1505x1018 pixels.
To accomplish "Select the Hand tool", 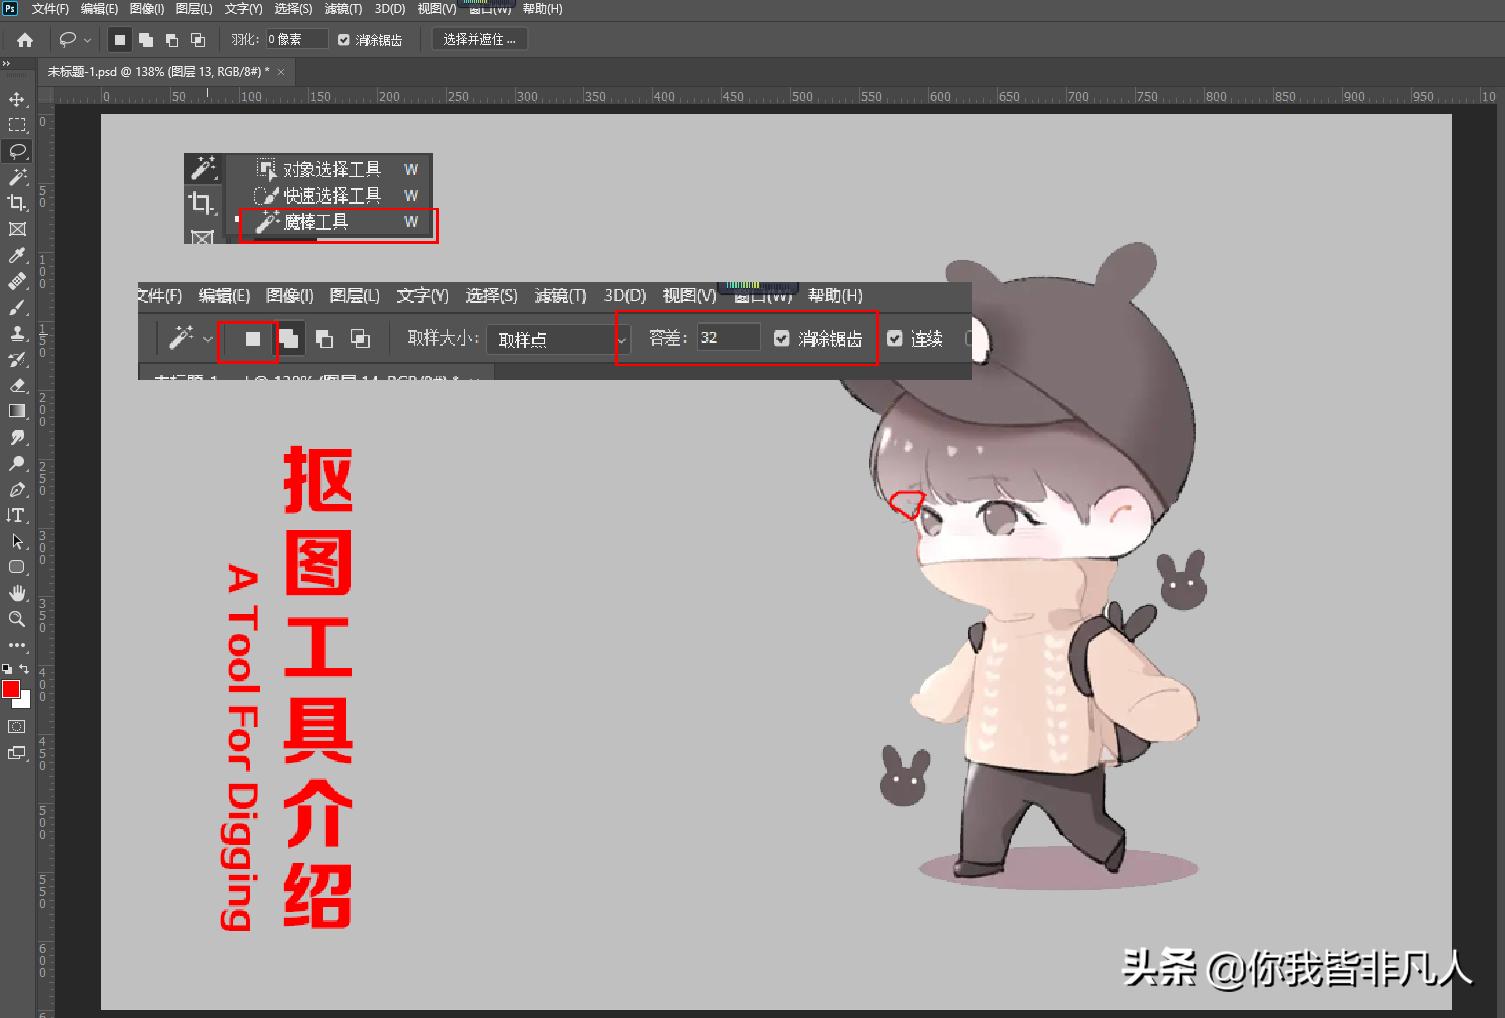I will [17, 593].
